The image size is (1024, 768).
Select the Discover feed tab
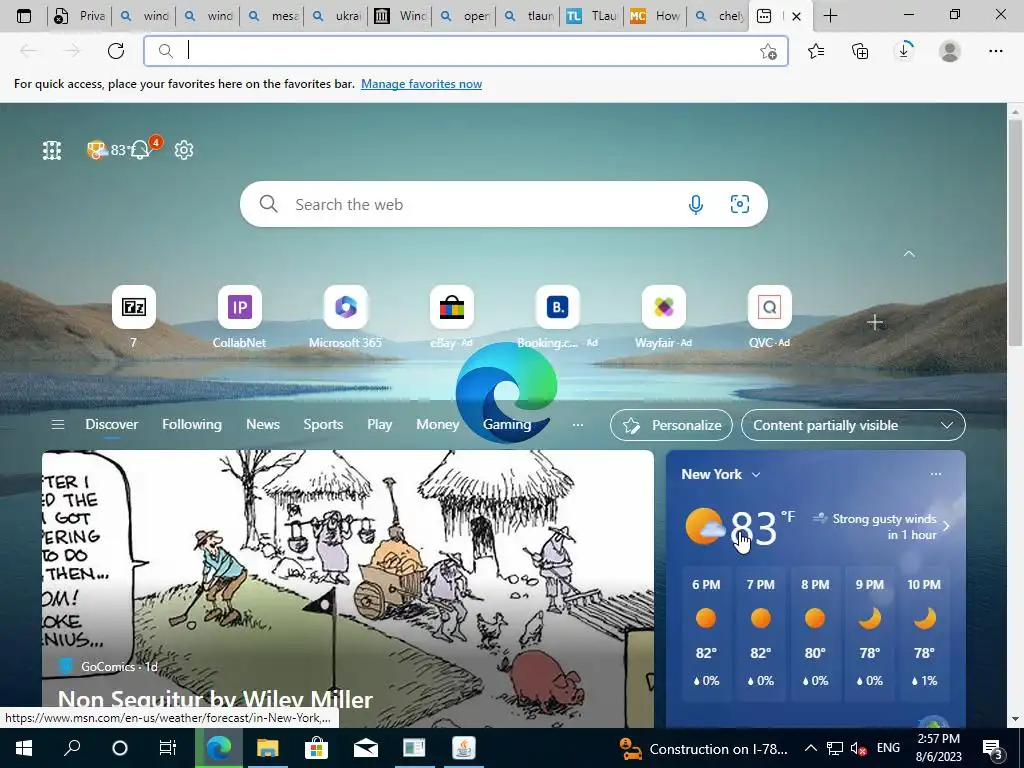[x=112, y=424]
